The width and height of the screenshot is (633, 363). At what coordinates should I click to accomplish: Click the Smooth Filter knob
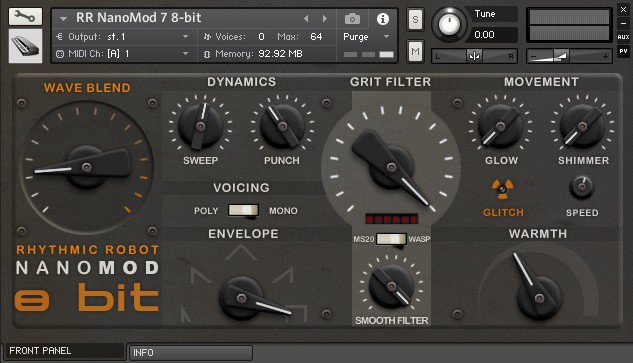391,286
